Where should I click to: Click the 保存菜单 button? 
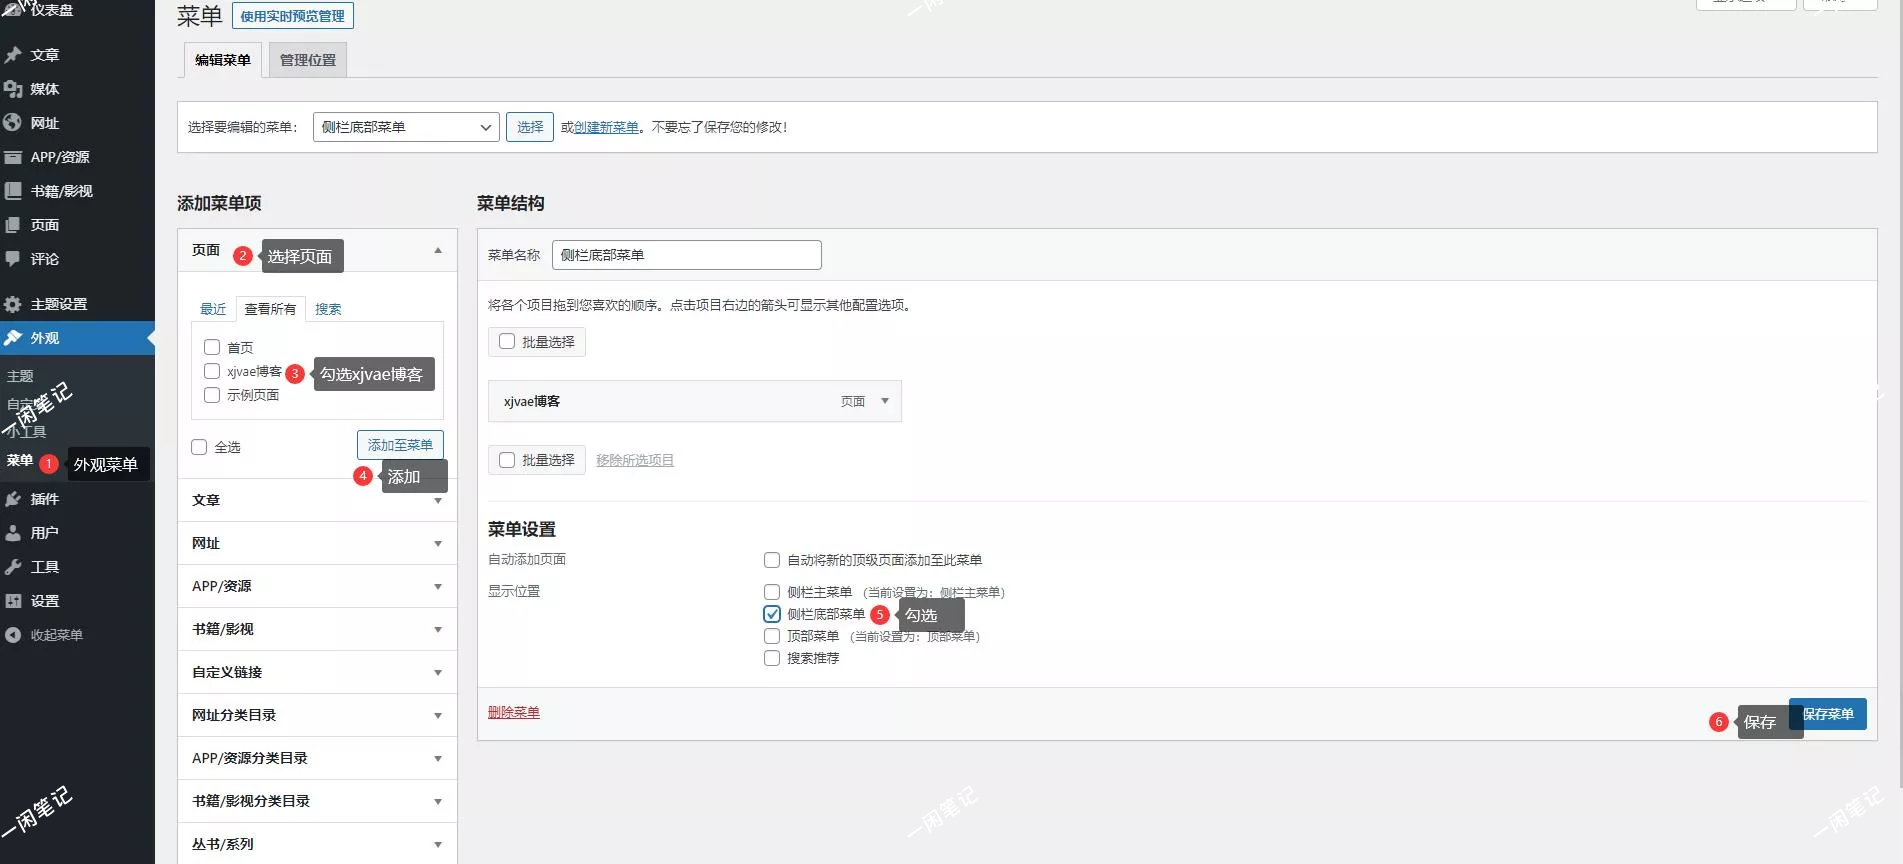click(1828, 714)
